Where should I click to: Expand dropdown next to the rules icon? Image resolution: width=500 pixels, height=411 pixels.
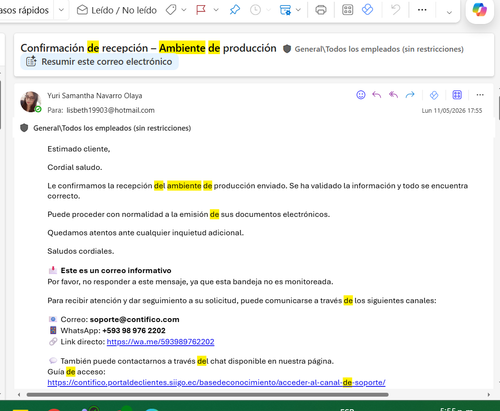click(298, 10)
